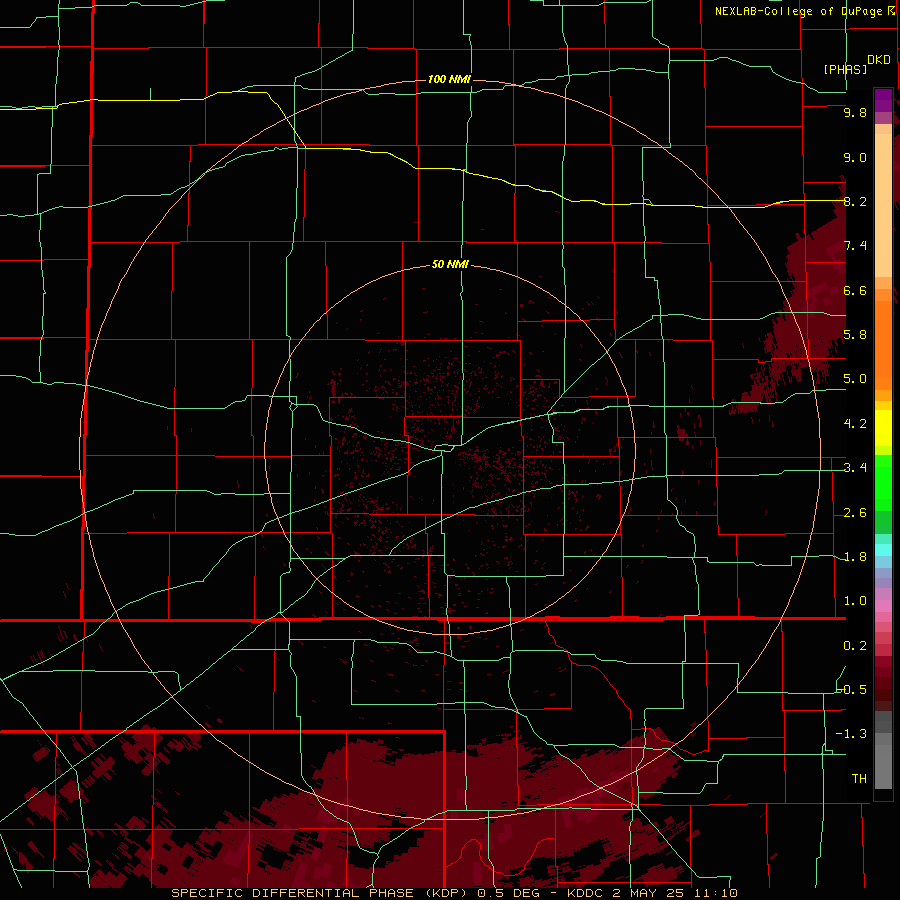Click the 6.6 value on the color scale

tap(855, 290)
